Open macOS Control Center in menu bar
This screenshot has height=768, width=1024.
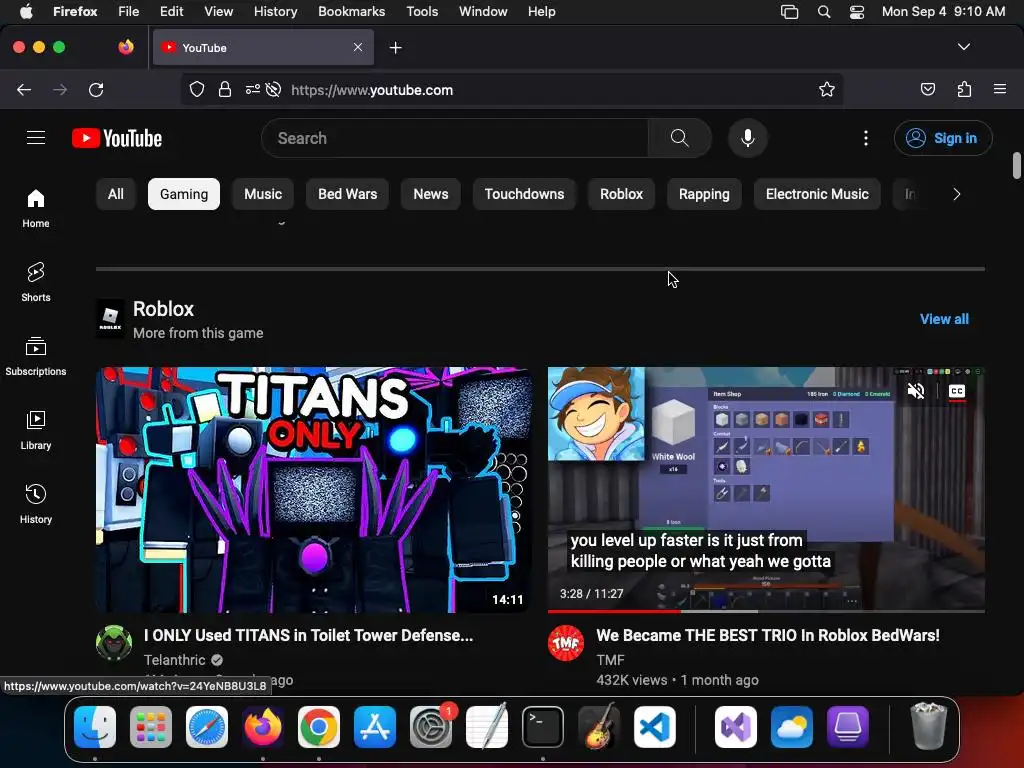click(857, 12)
